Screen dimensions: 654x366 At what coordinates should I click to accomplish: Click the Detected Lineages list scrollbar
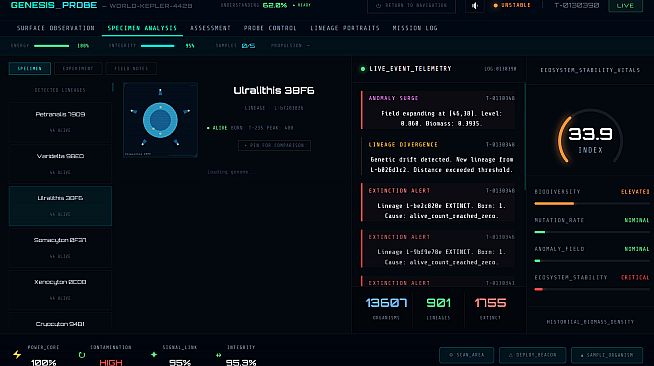click(113, 87)
